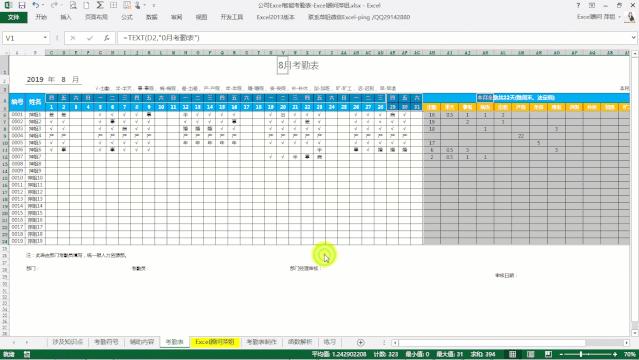Click the touch/mouse mode hand icon
Screen dimensions: 639x360
coord(137,5)
